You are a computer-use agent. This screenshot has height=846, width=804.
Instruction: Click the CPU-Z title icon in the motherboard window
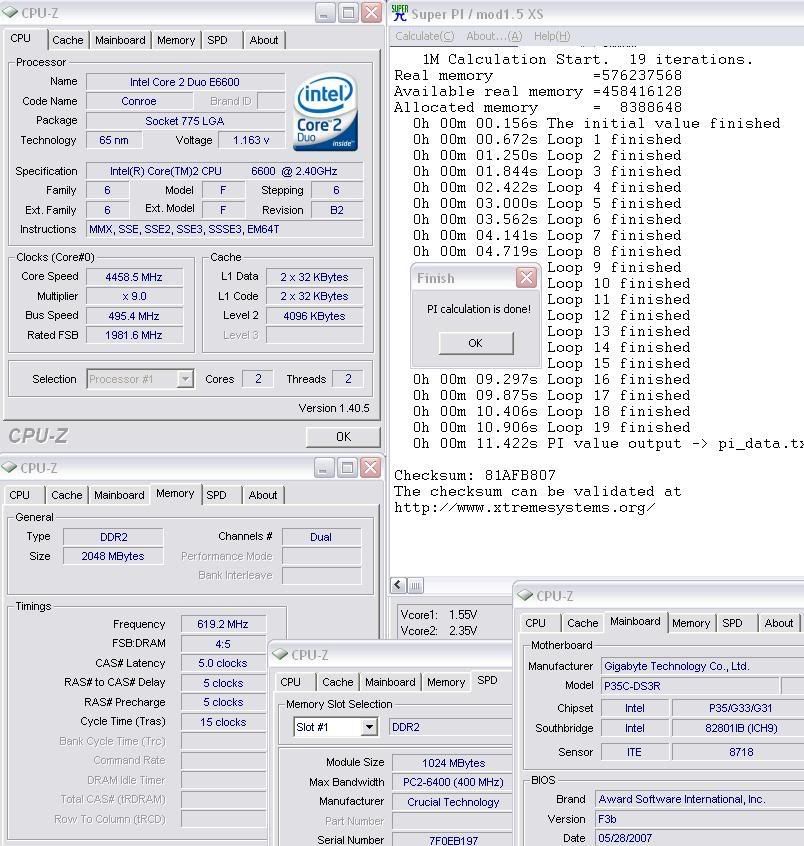pos(525,595)
